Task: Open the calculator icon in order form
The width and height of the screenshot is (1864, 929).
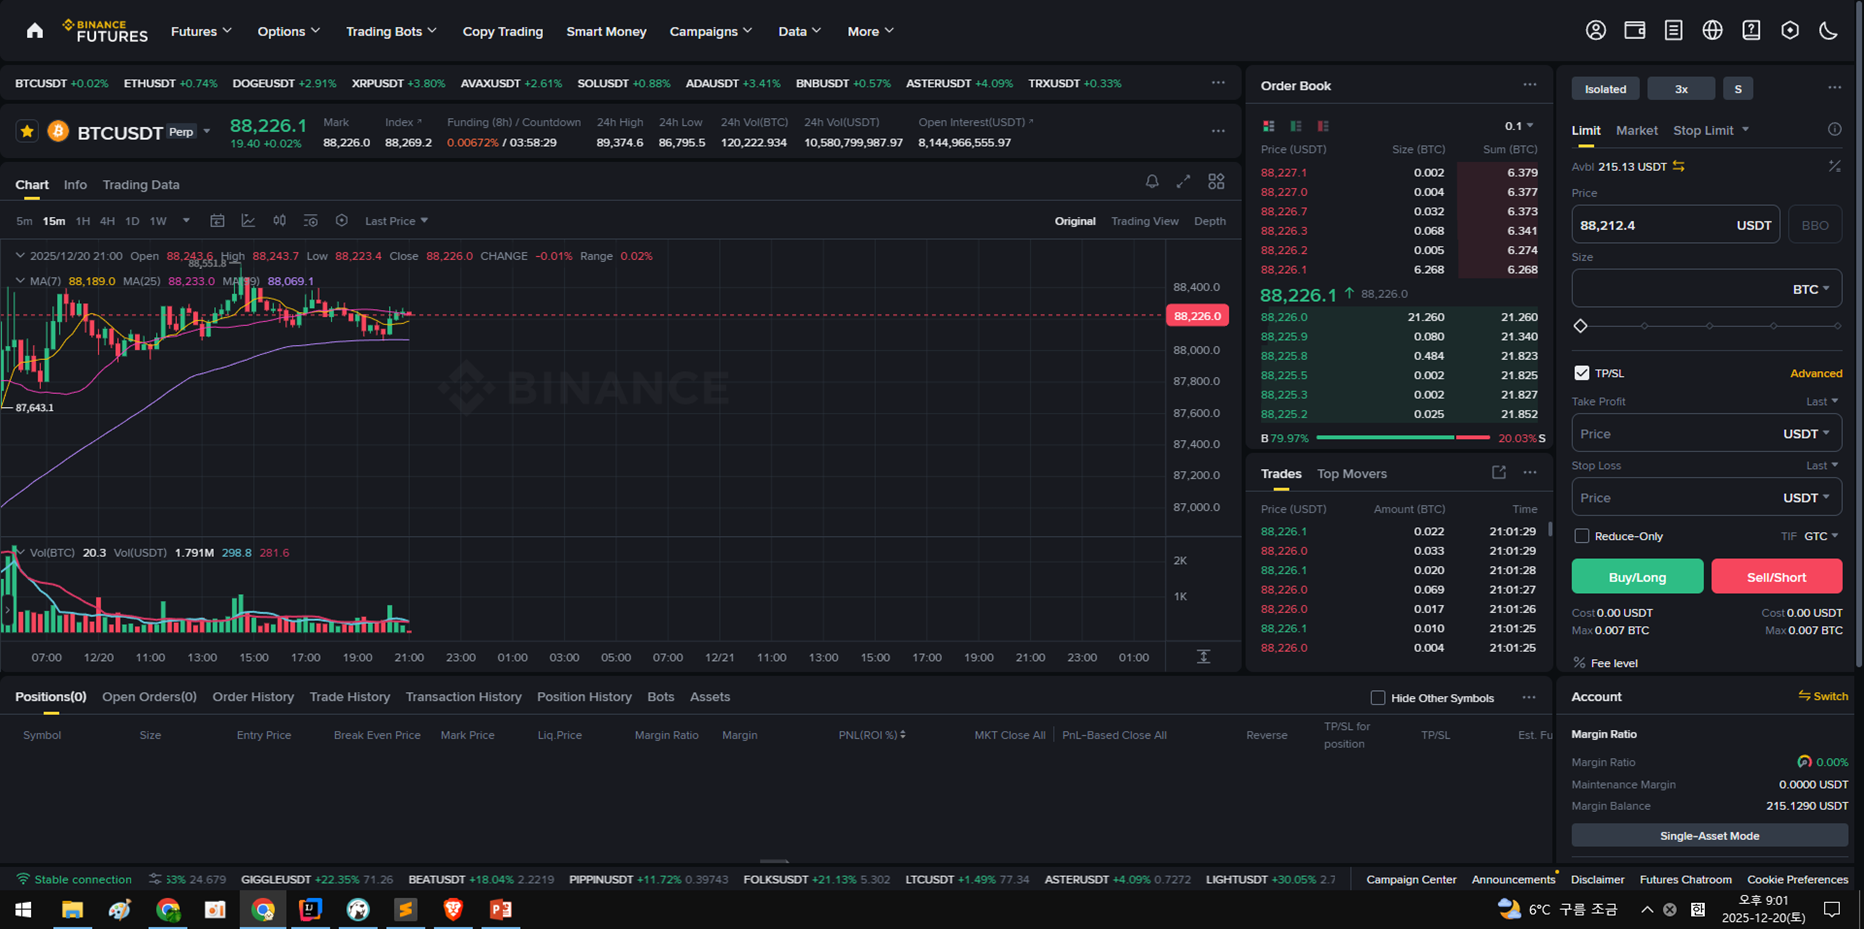Action: (1834, 167)
